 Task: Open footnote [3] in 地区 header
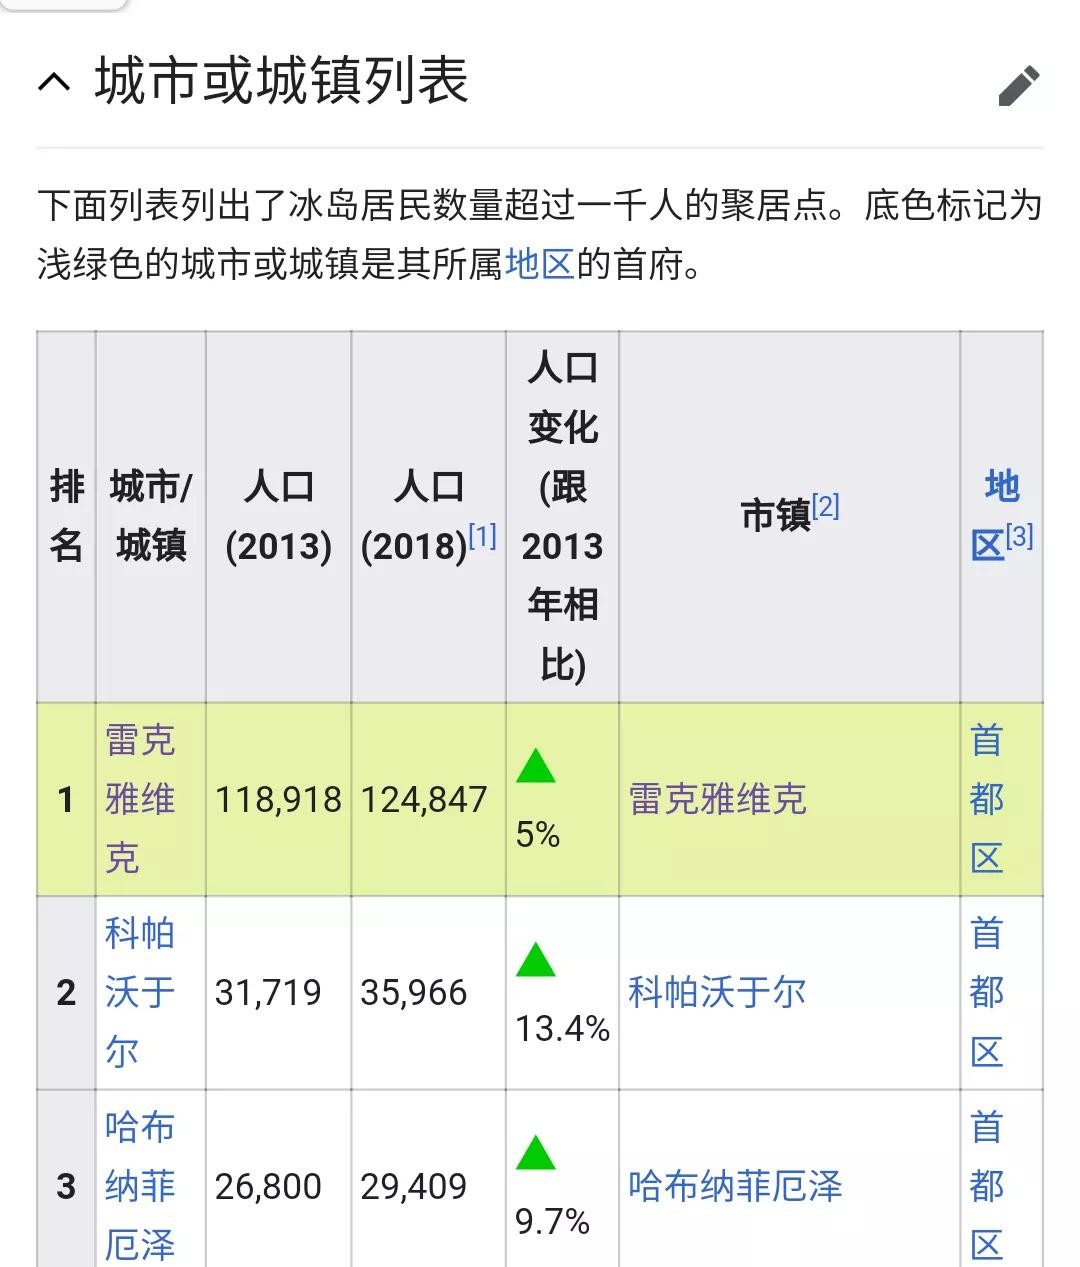[1019, 537]
